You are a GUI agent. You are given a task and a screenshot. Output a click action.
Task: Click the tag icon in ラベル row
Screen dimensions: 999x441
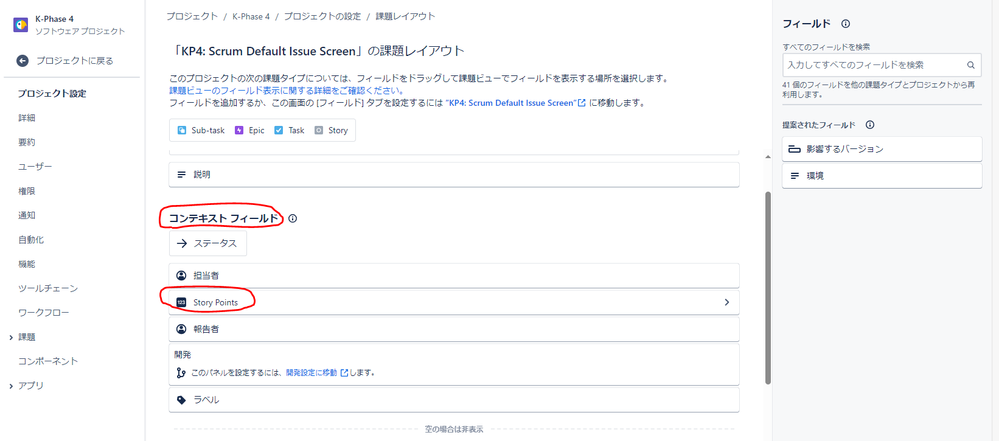click(181, 400)
